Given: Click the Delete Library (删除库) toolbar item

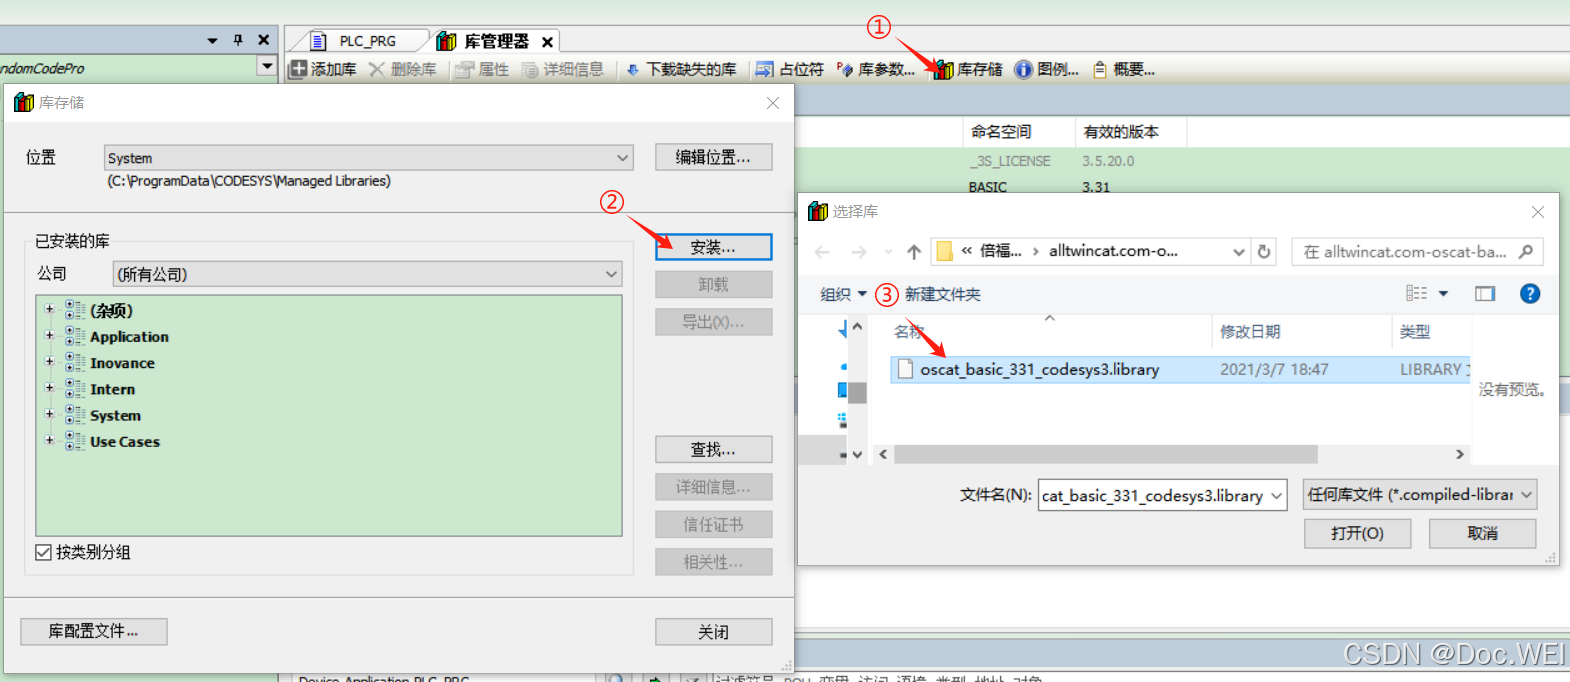Looking at the screenshot, I should pos(402,69).
